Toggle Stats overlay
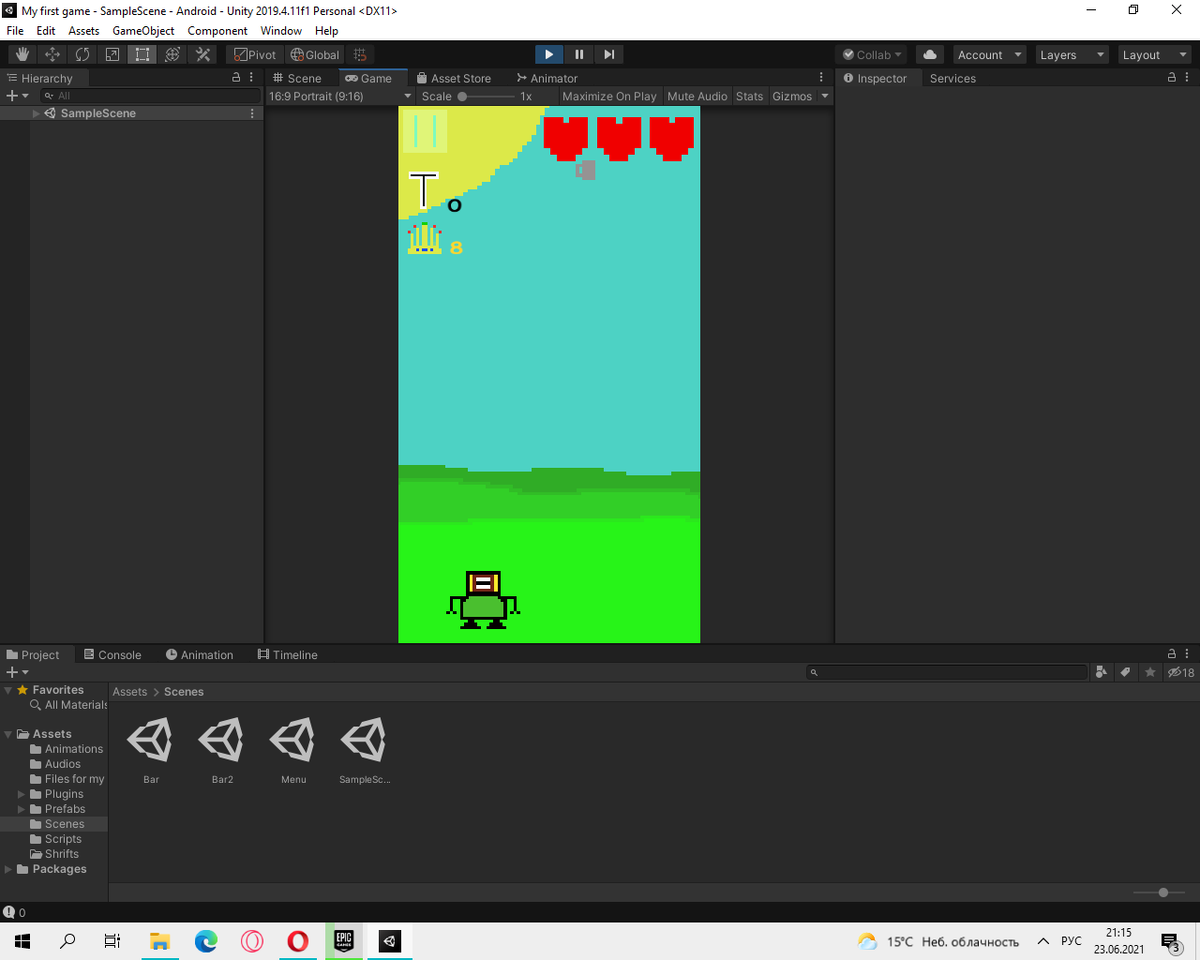The height and width of the screenshot is (960, 1200). coord(749,96)
